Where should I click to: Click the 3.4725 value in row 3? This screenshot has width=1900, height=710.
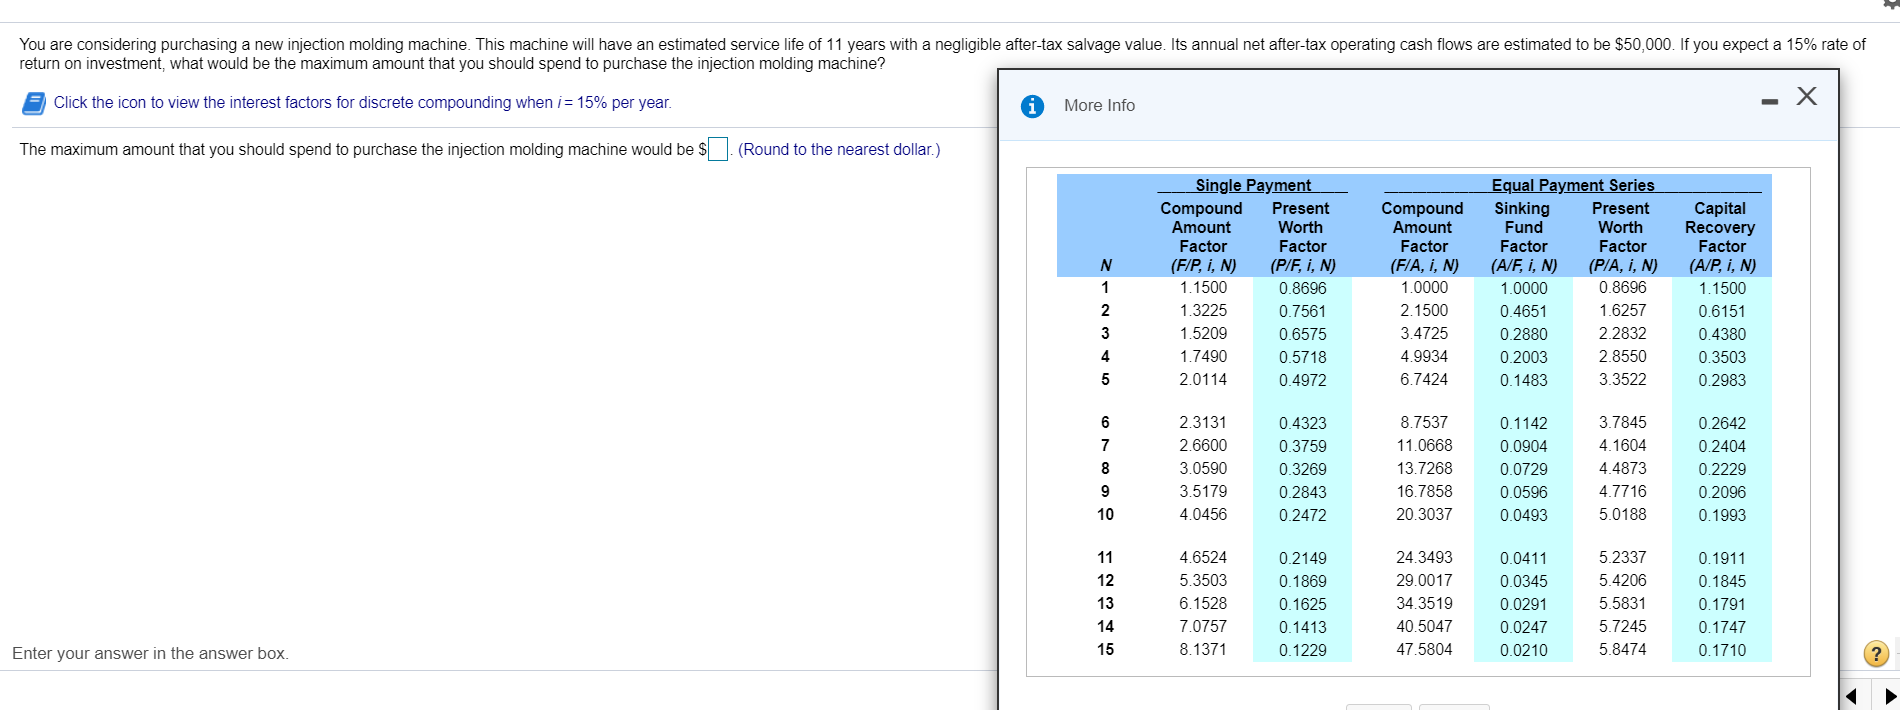1424,334
